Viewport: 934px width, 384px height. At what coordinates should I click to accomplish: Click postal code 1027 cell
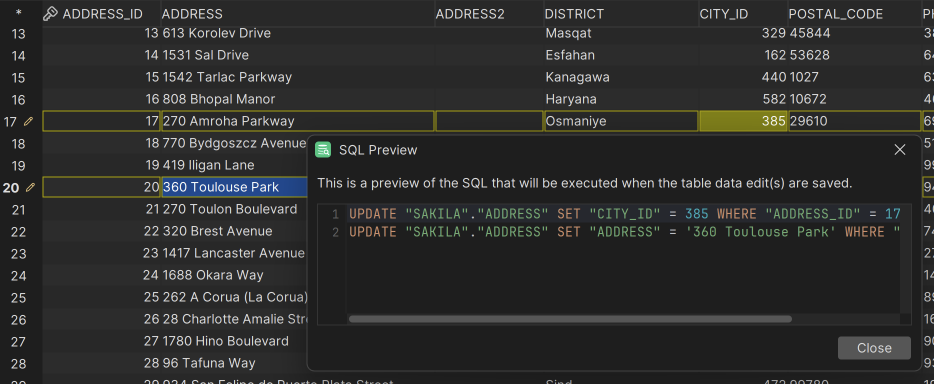pos(854,77)
